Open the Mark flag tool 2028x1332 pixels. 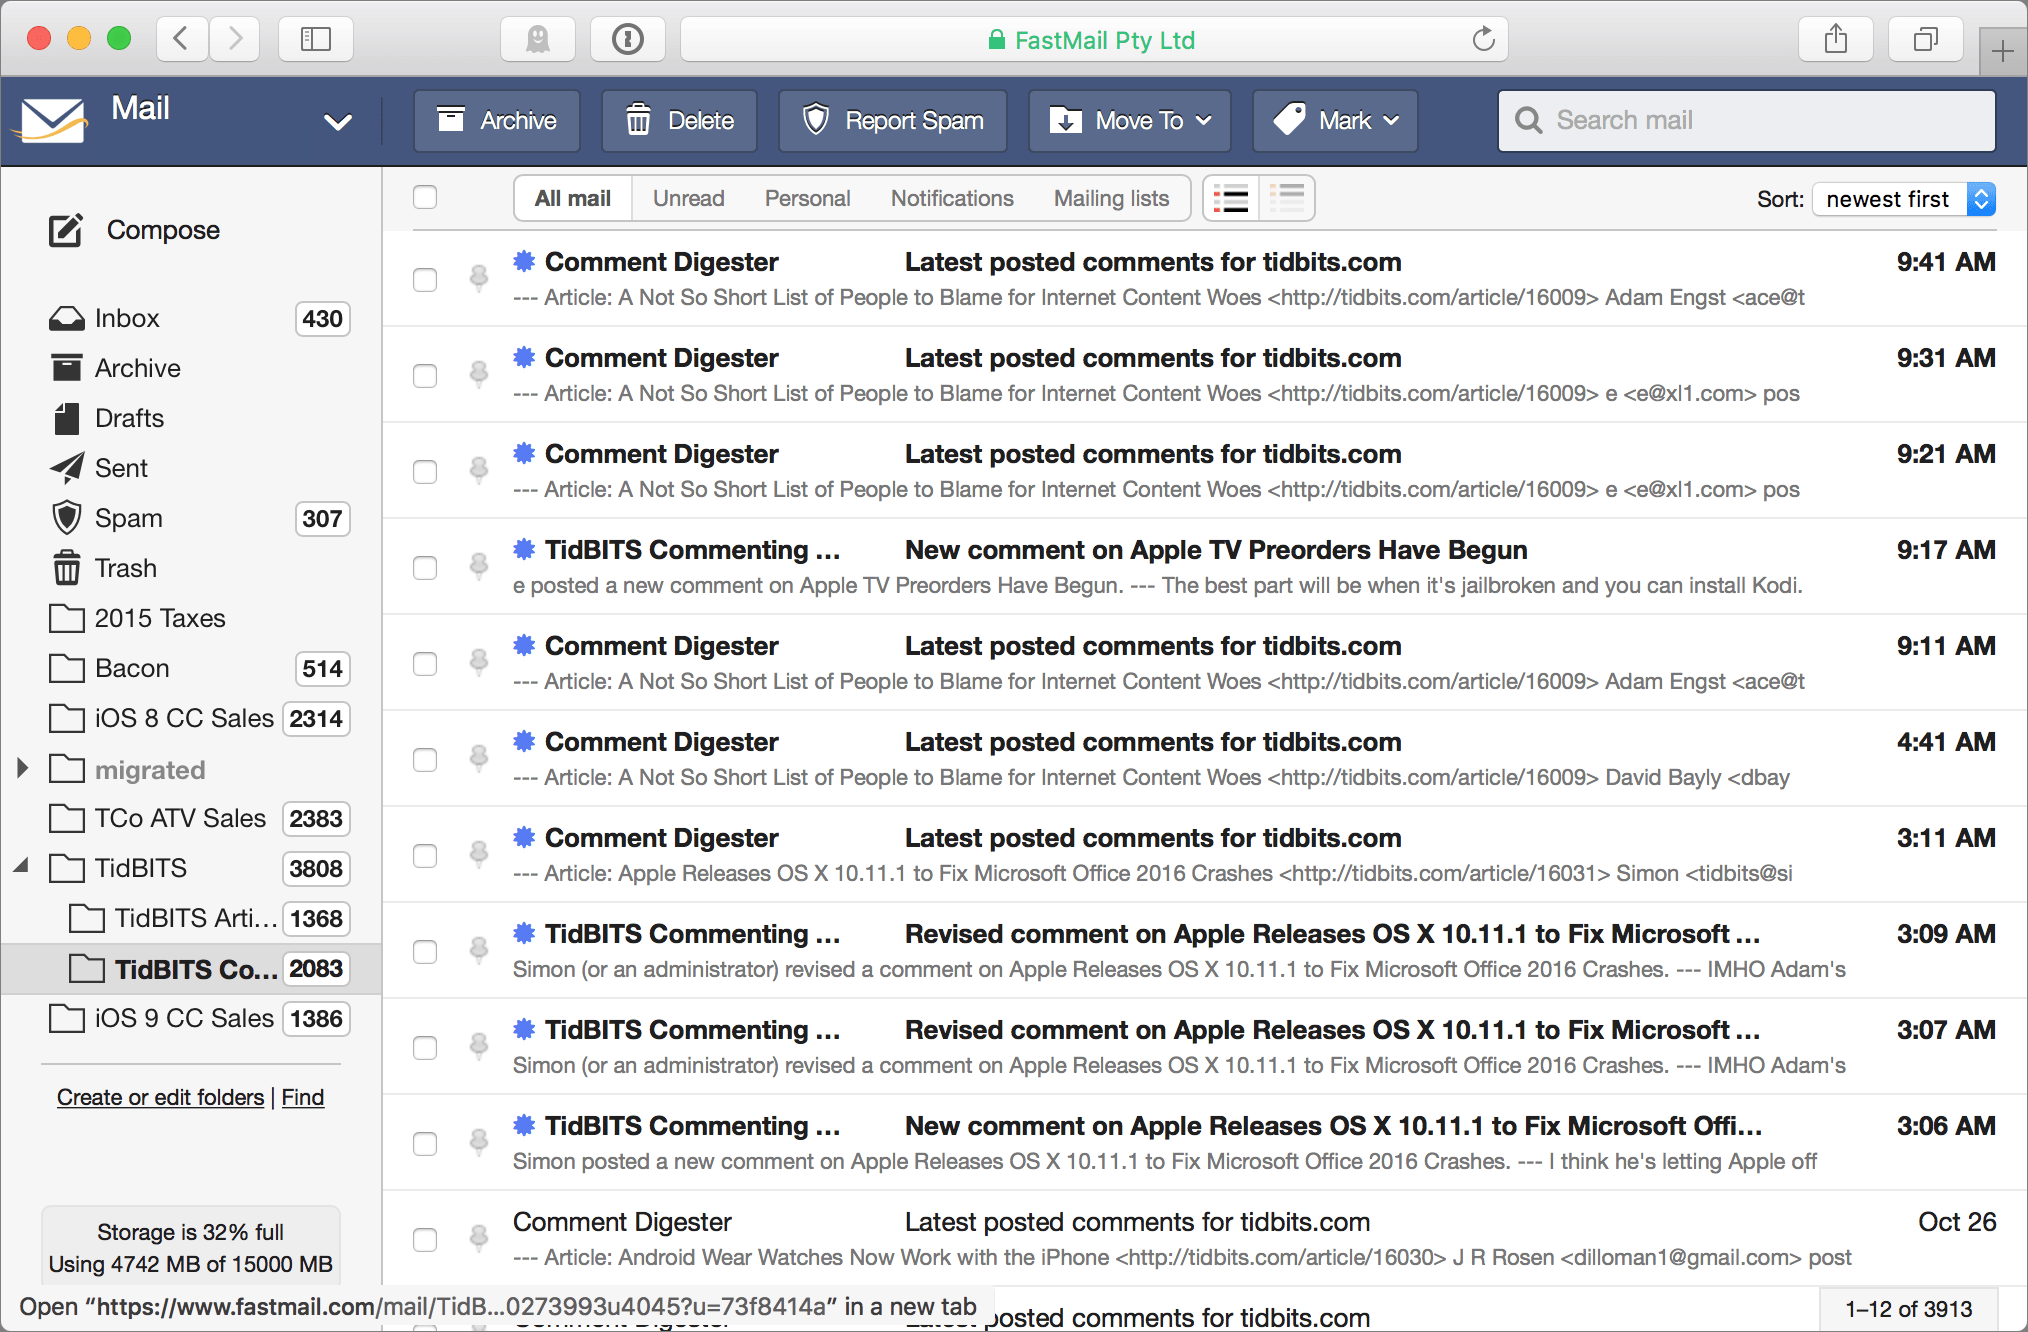[1292, 120]
